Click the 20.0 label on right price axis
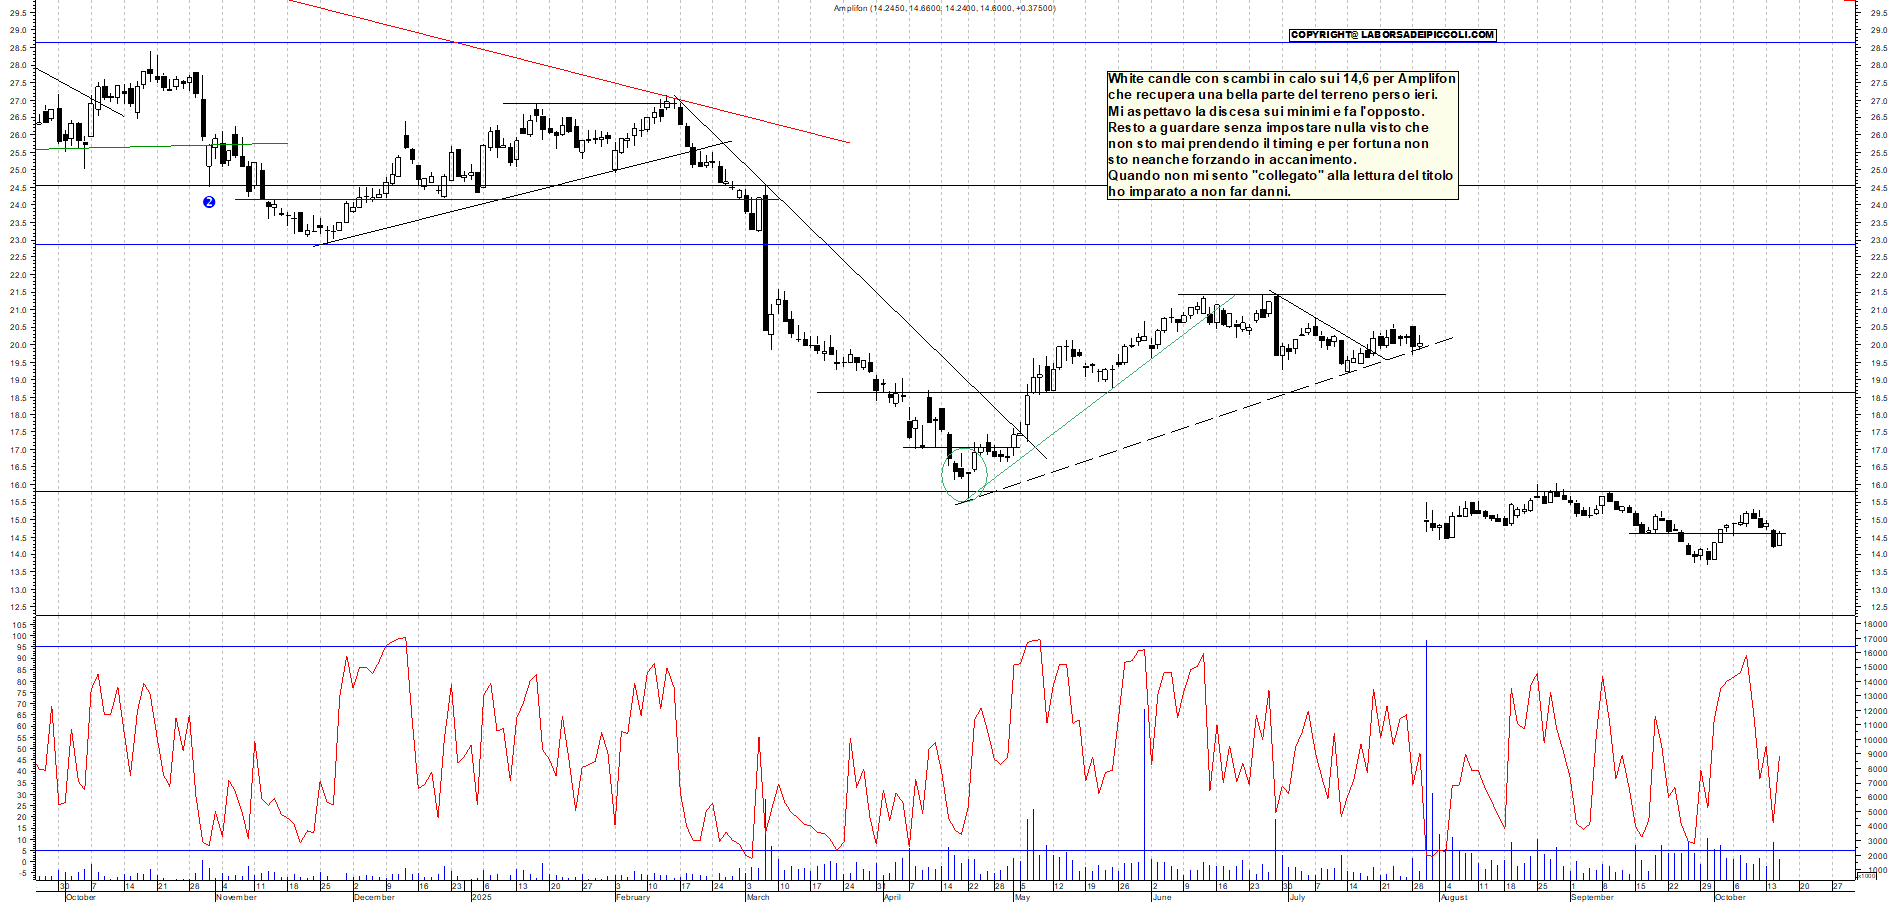1890x902 pixels. (1878, 345)
